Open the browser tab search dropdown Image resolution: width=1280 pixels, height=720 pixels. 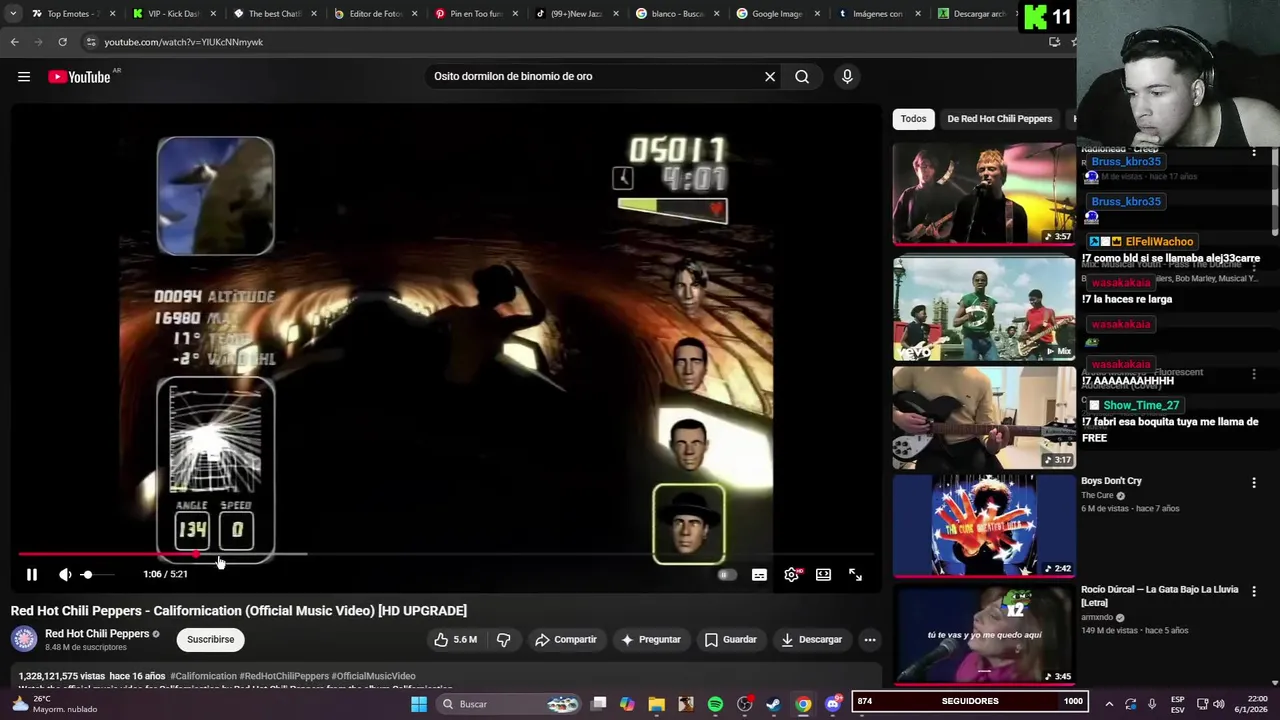pos(13,14)
